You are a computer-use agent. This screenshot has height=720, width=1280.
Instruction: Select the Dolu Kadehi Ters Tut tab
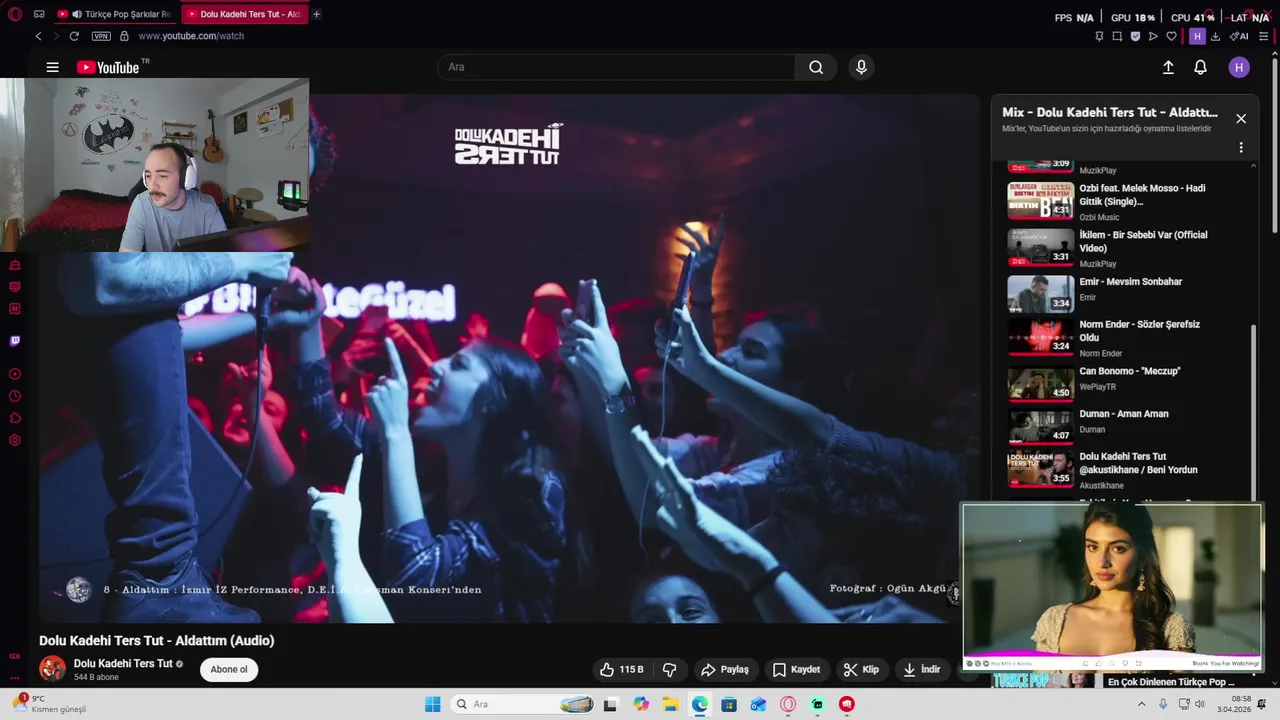pos(245,14)
